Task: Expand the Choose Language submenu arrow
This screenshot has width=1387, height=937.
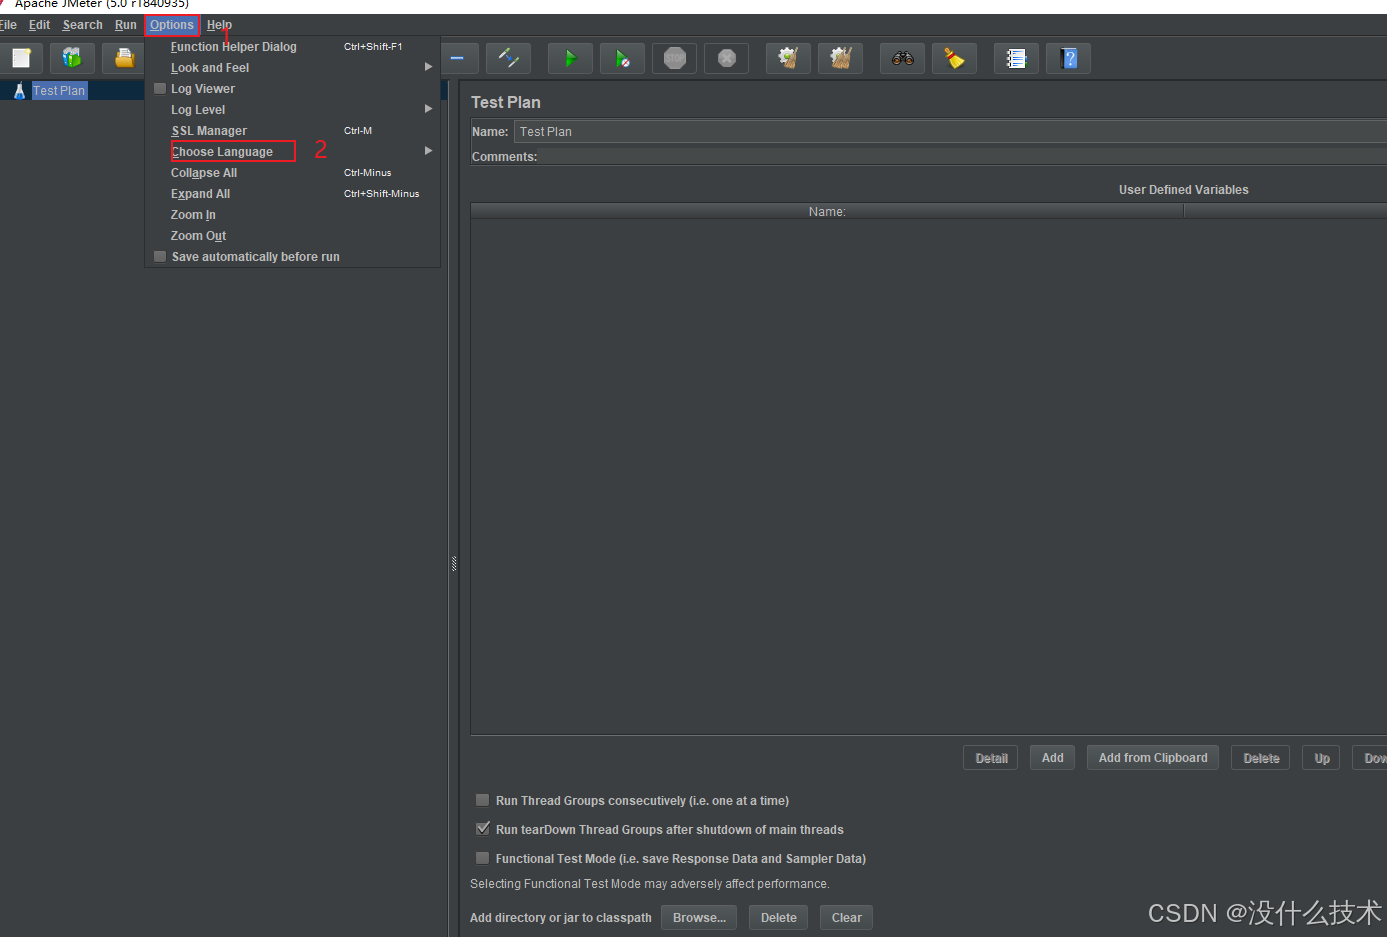Action: pyautogui.click(x=428, y=151)
